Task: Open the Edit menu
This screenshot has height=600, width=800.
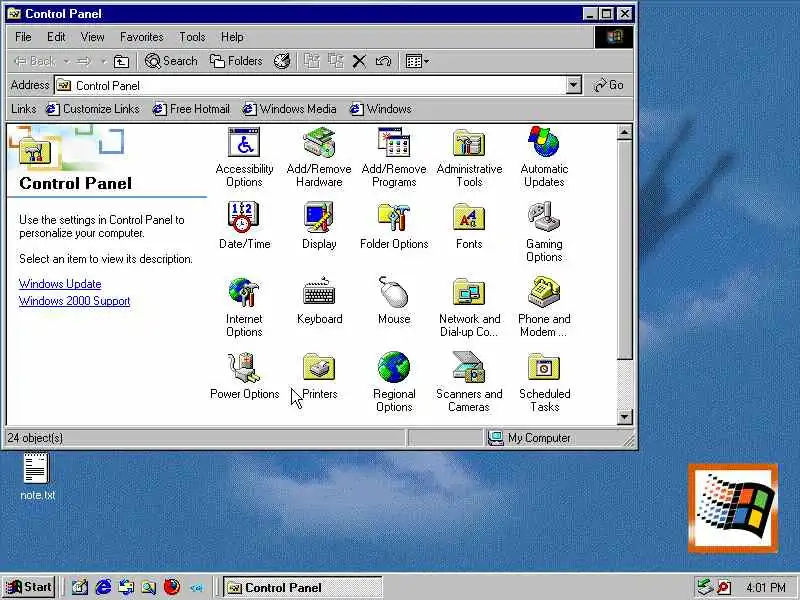Action: pyautogui.click(x=56, y=37)
